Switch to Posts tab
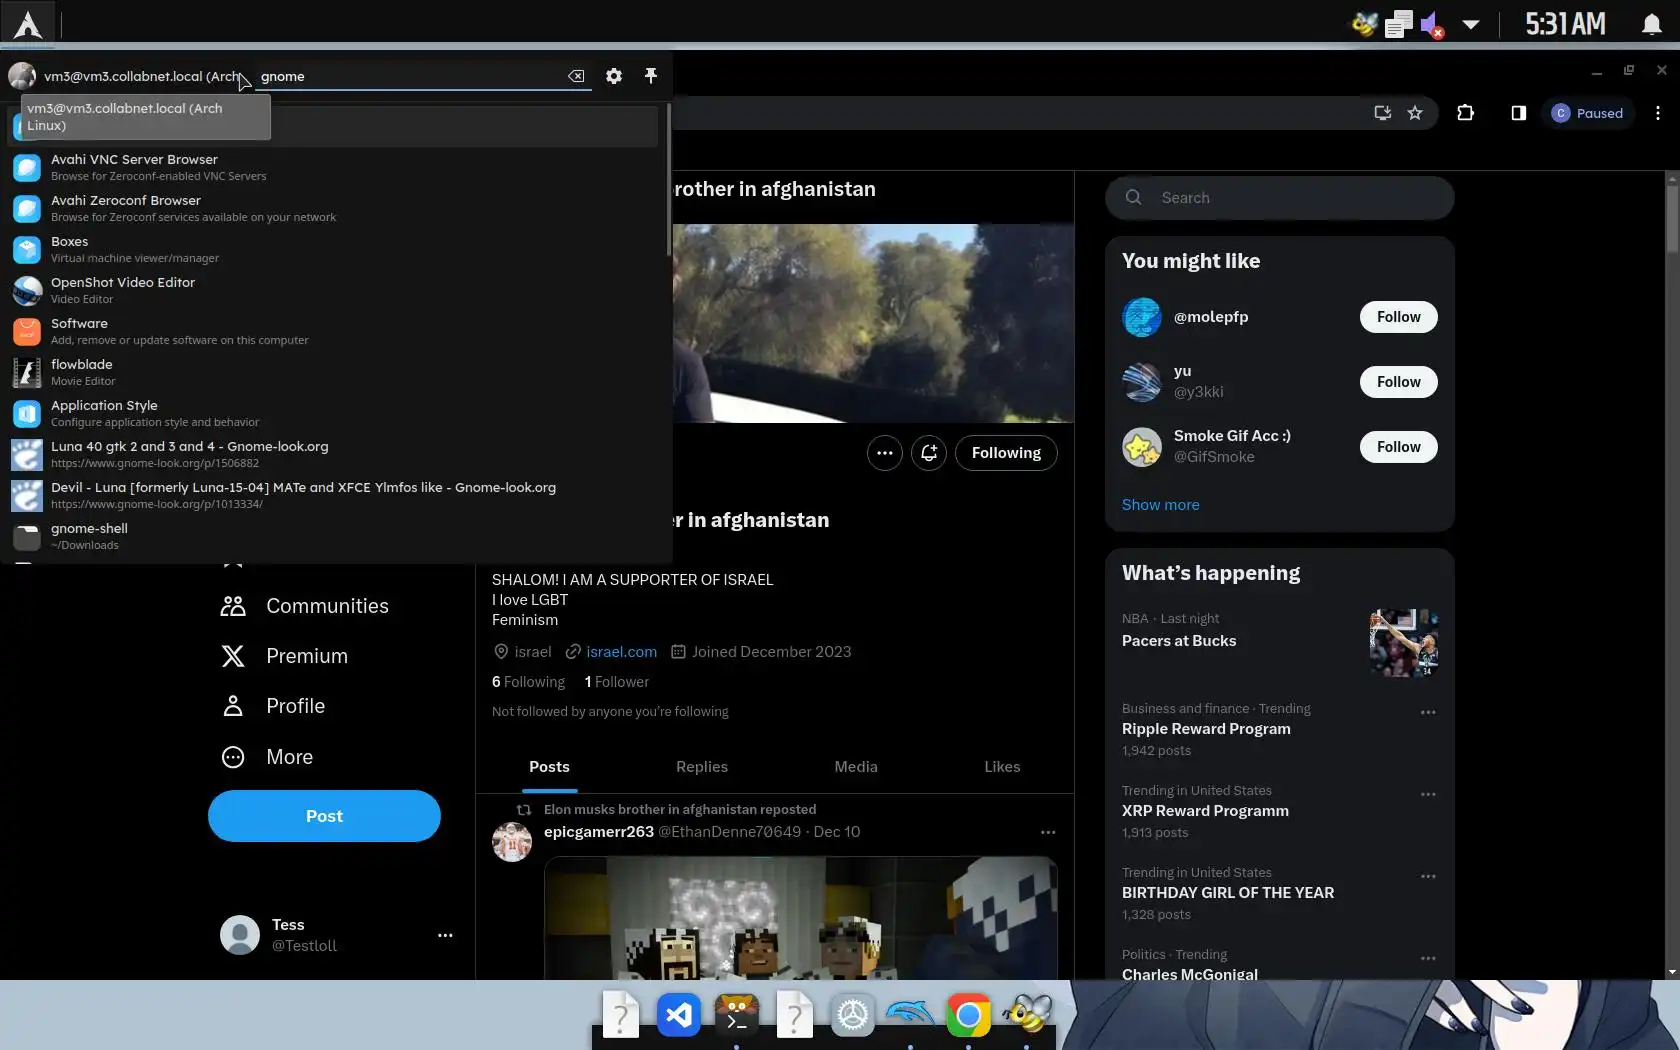 coord(549,767)
